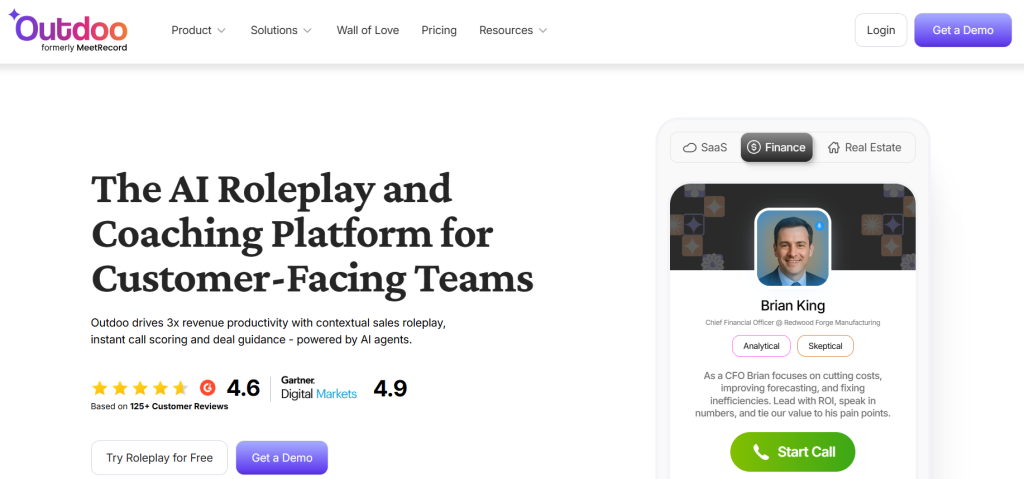The height and width of the screenshot is (479, 1024).
Task: Expand the Resources dropdown menu
Action: point(513,30)
